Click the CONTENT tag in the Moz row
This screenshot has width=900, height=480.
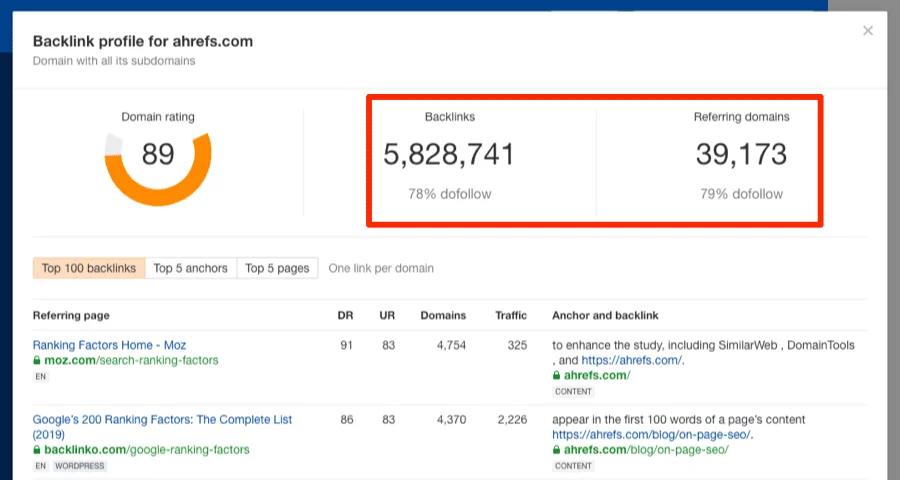coord(573,392)
